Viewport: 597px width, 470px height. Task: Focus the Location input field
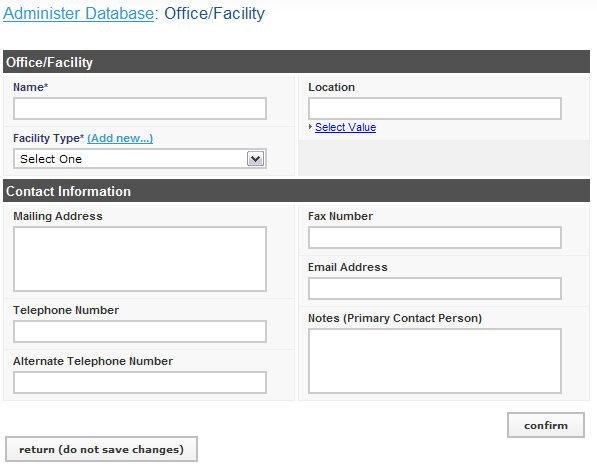pyautogui.click(x=435, y=109)
